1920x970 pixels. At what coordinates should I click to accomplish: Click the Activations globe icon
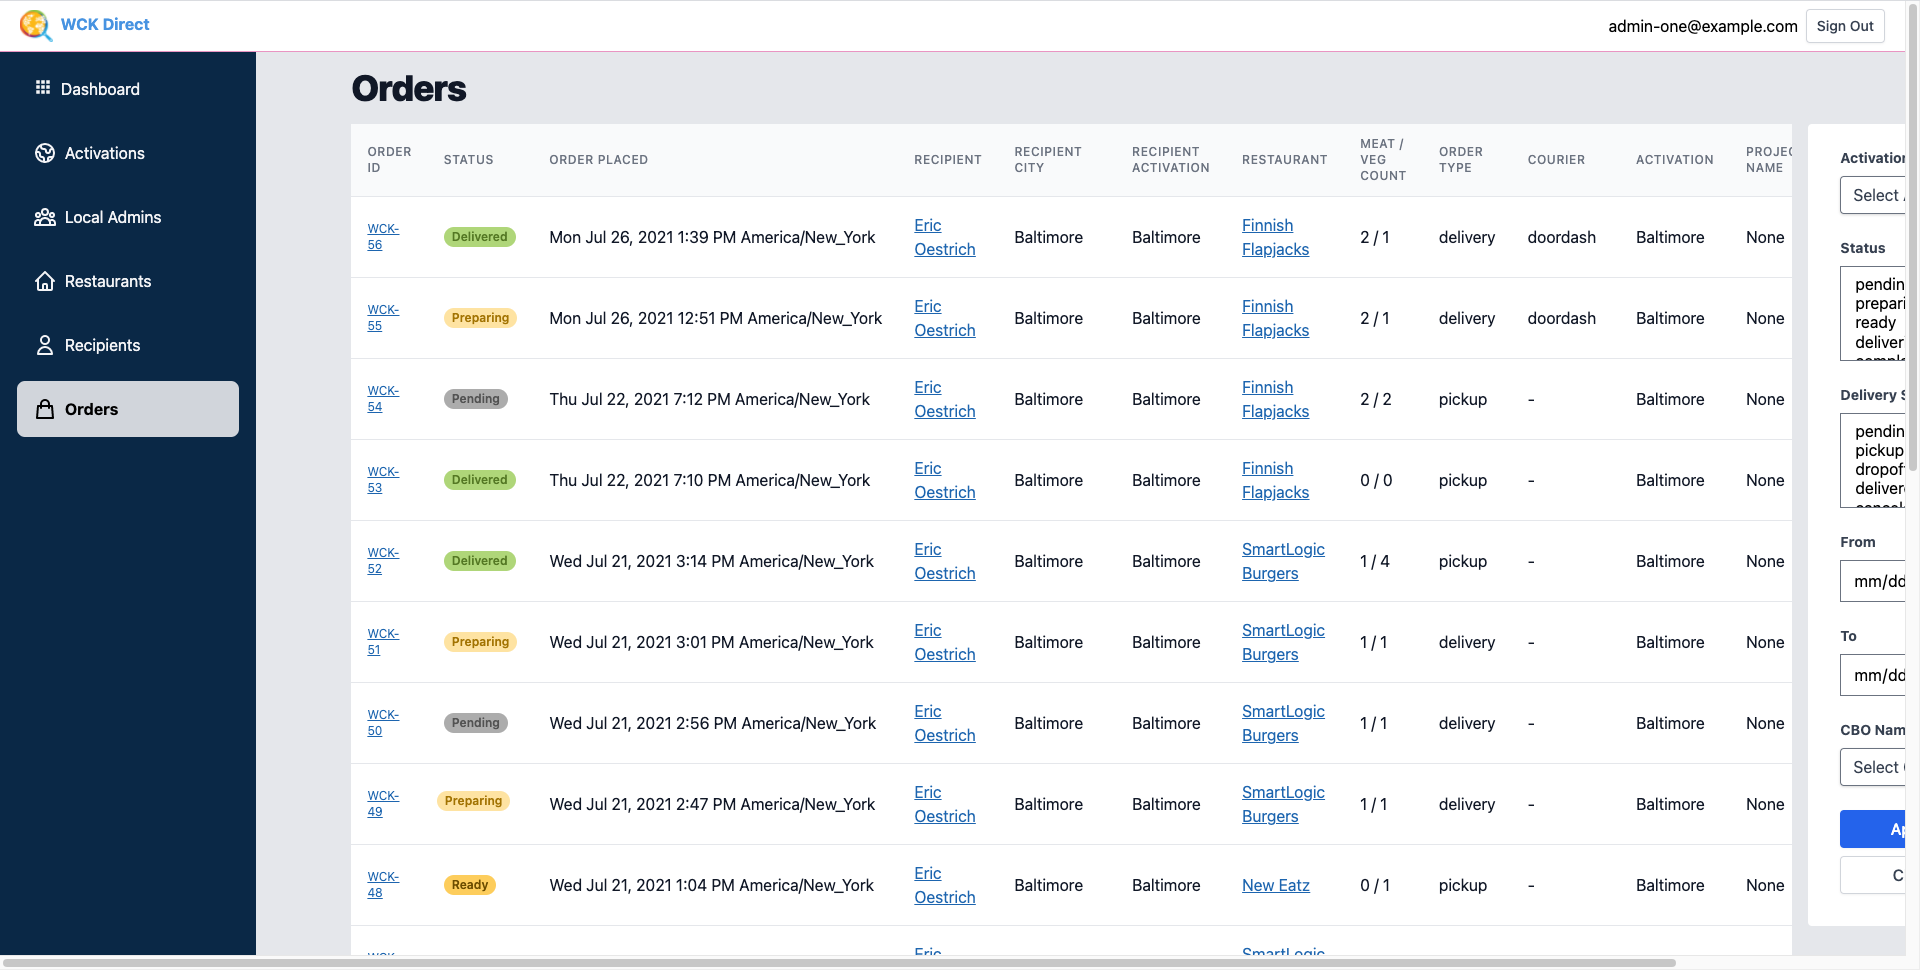click(x=45, y=153)
